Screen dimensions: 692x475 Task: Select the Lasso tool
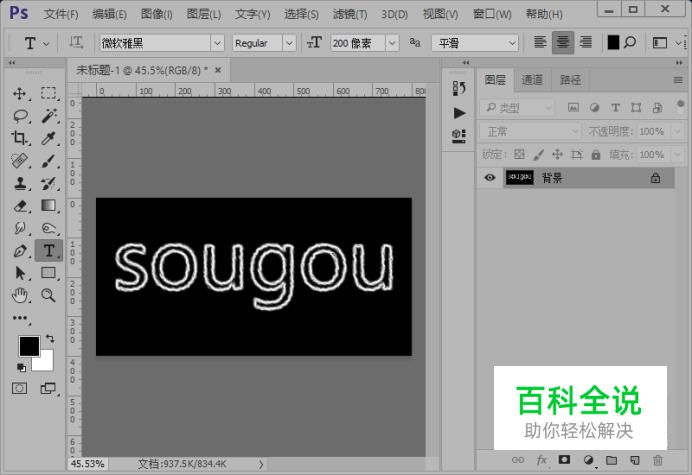pyautogui.click(x=20, y=116)
